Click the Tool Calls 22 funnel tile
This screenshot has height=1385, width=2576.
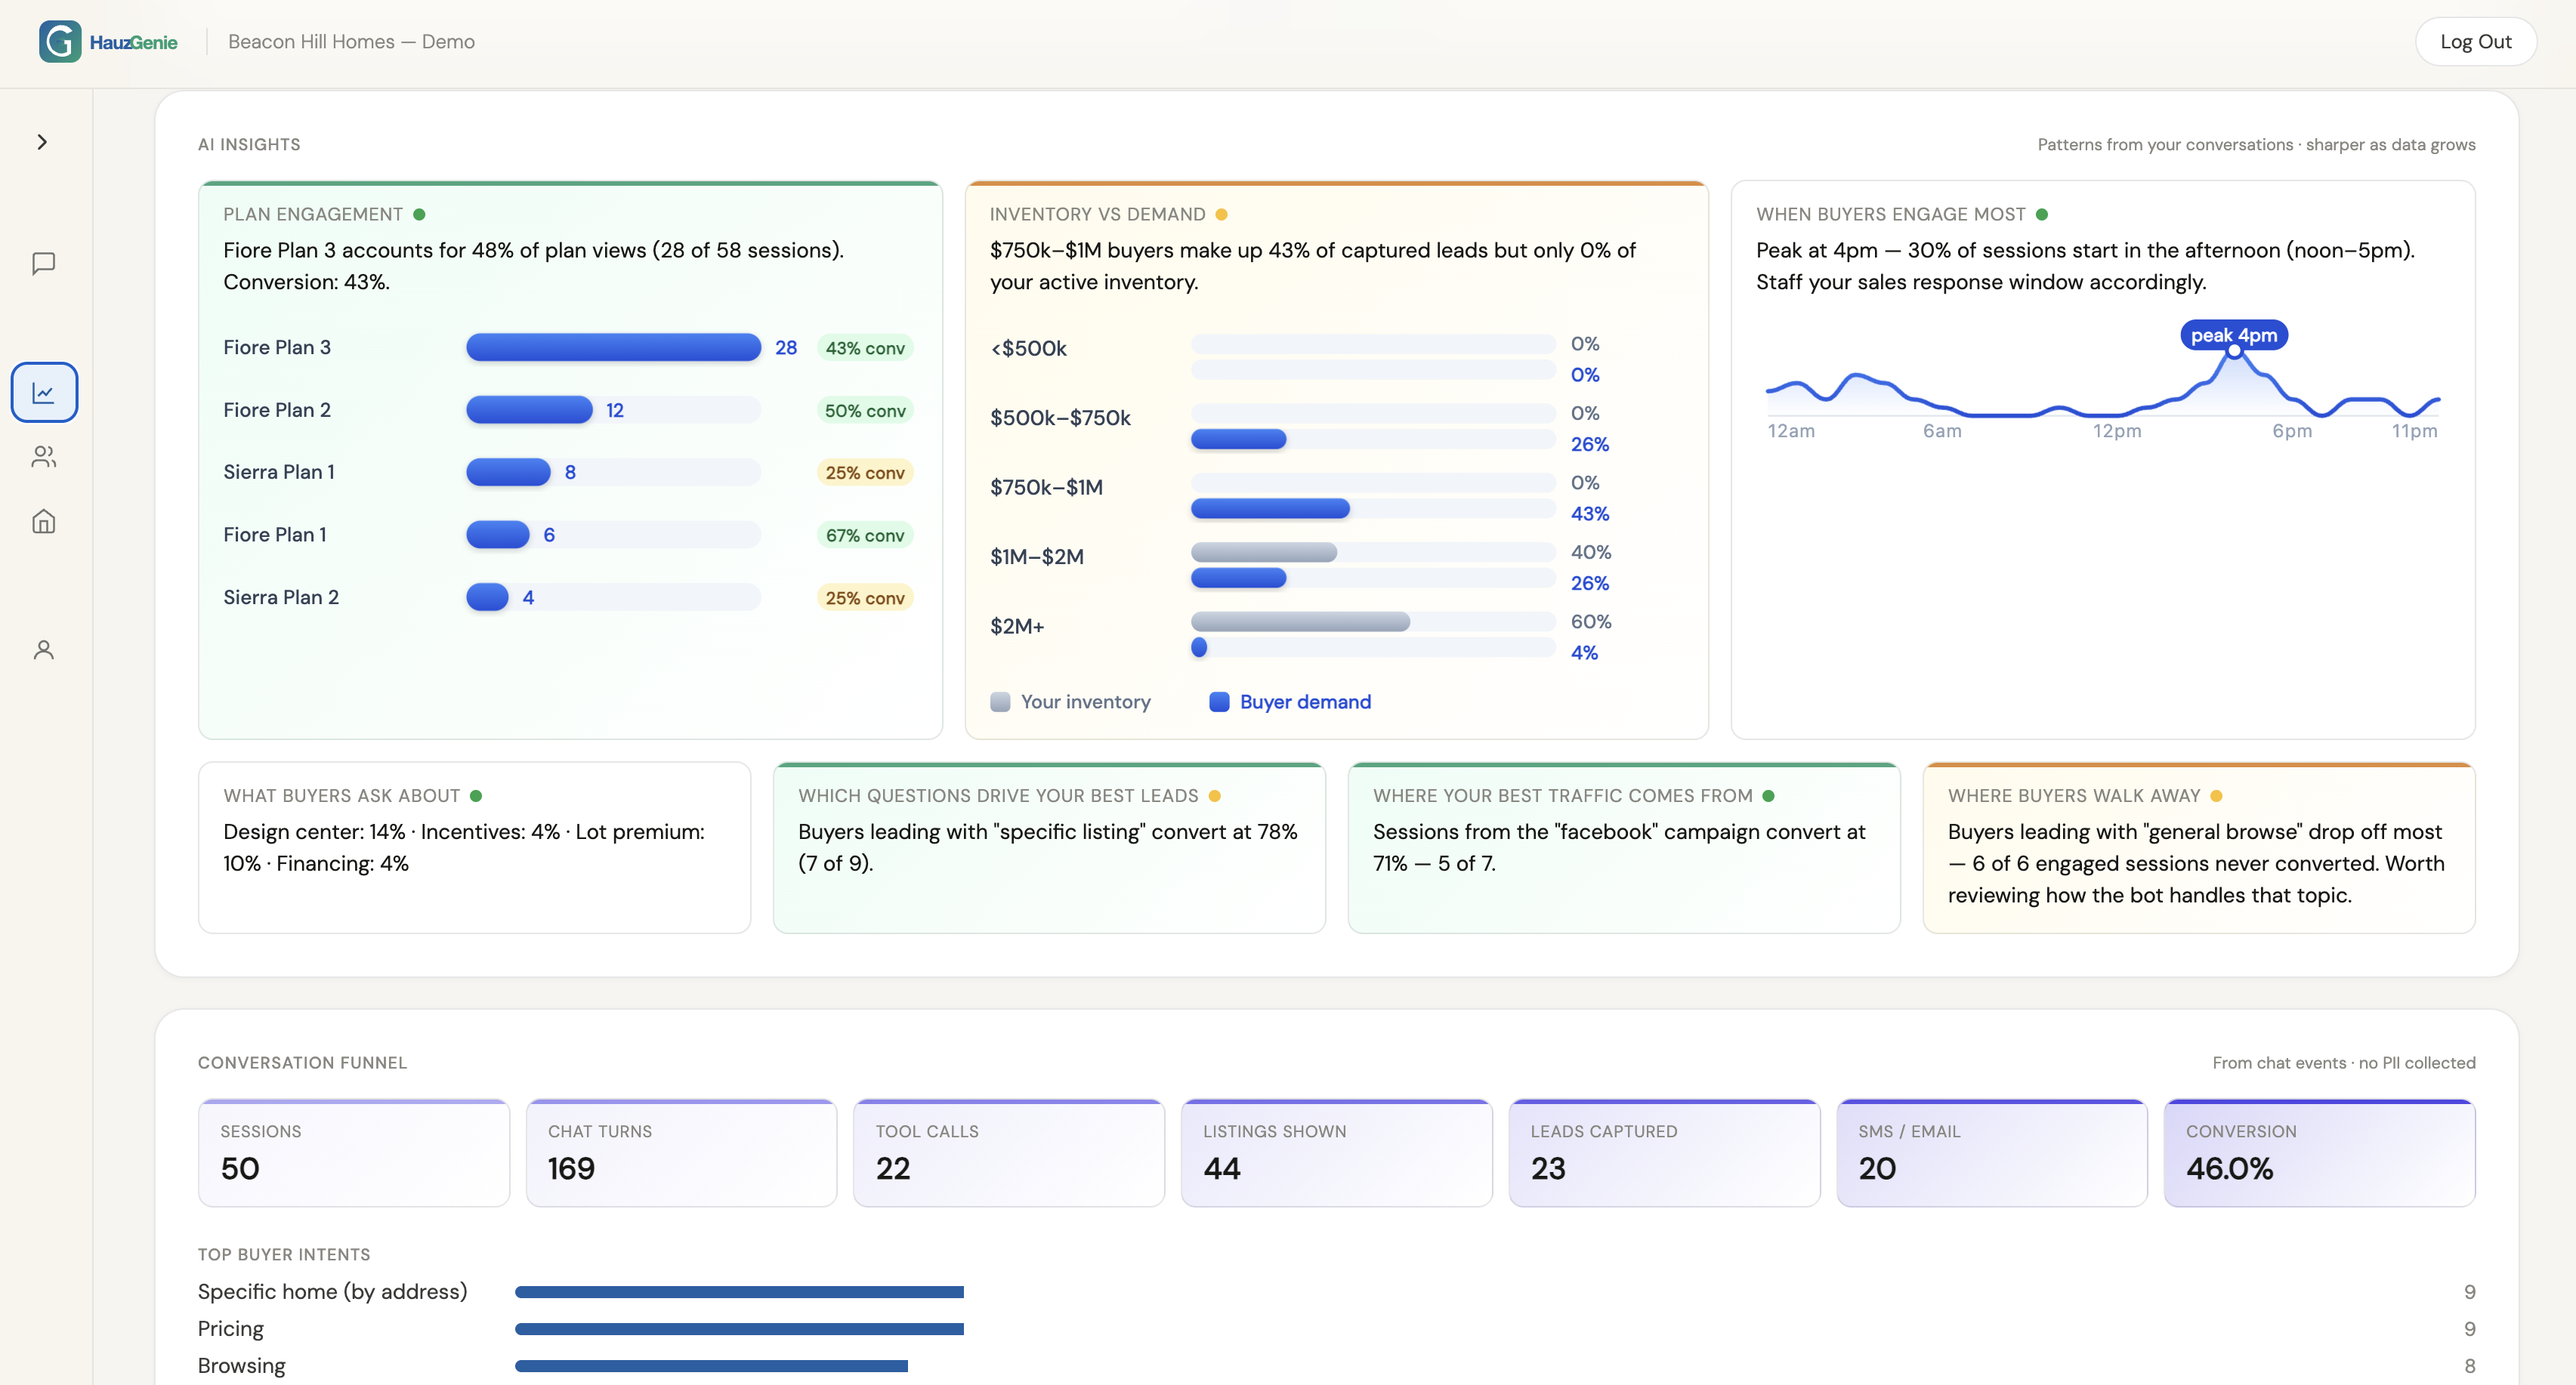click(1009, 1153)
